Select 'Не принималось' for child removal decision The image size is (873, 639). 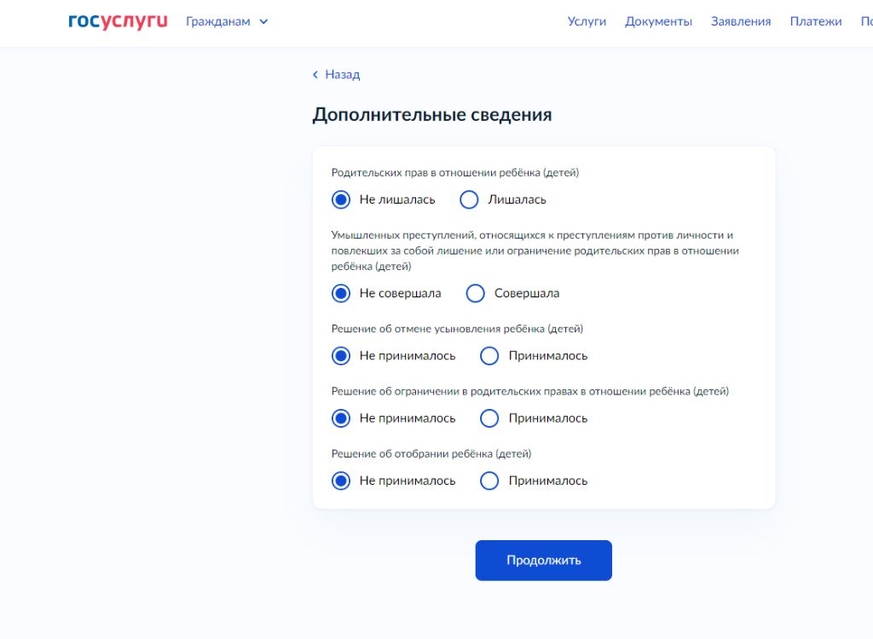click(341, 481)
